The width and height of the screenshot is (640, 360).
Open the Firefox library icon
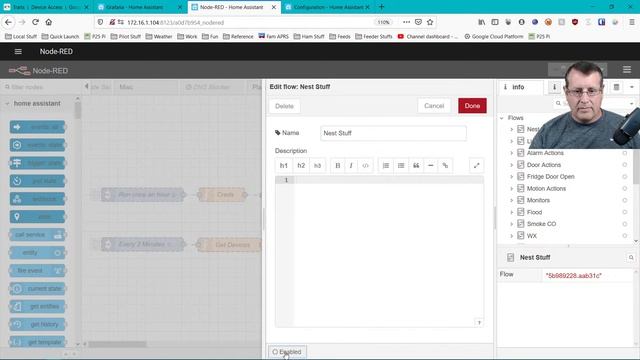[482, 22]
